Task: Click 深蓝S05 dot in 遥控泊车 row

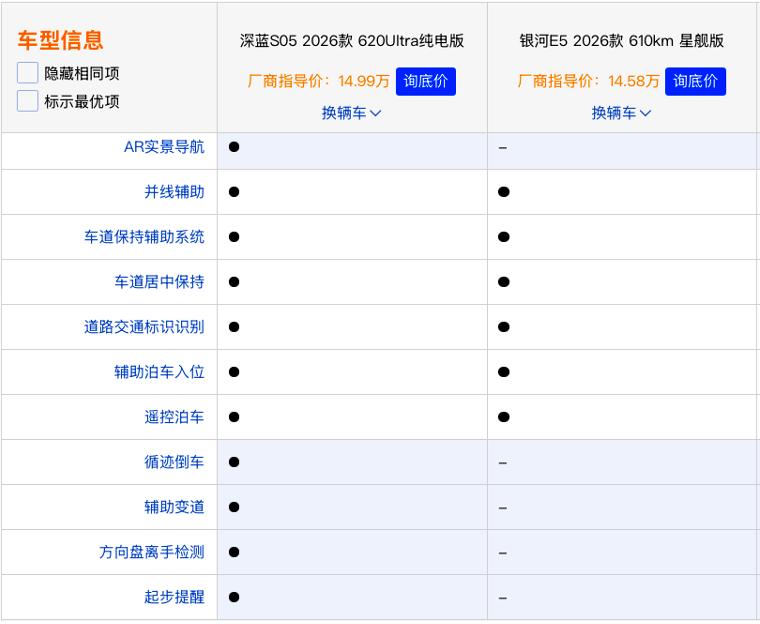Action: [234, 417]
